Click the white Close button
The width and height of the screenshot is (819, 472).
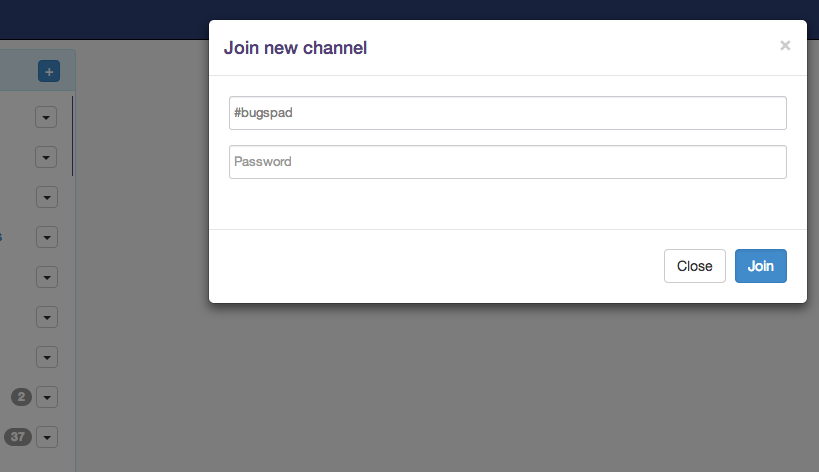(x=695, y=266)
